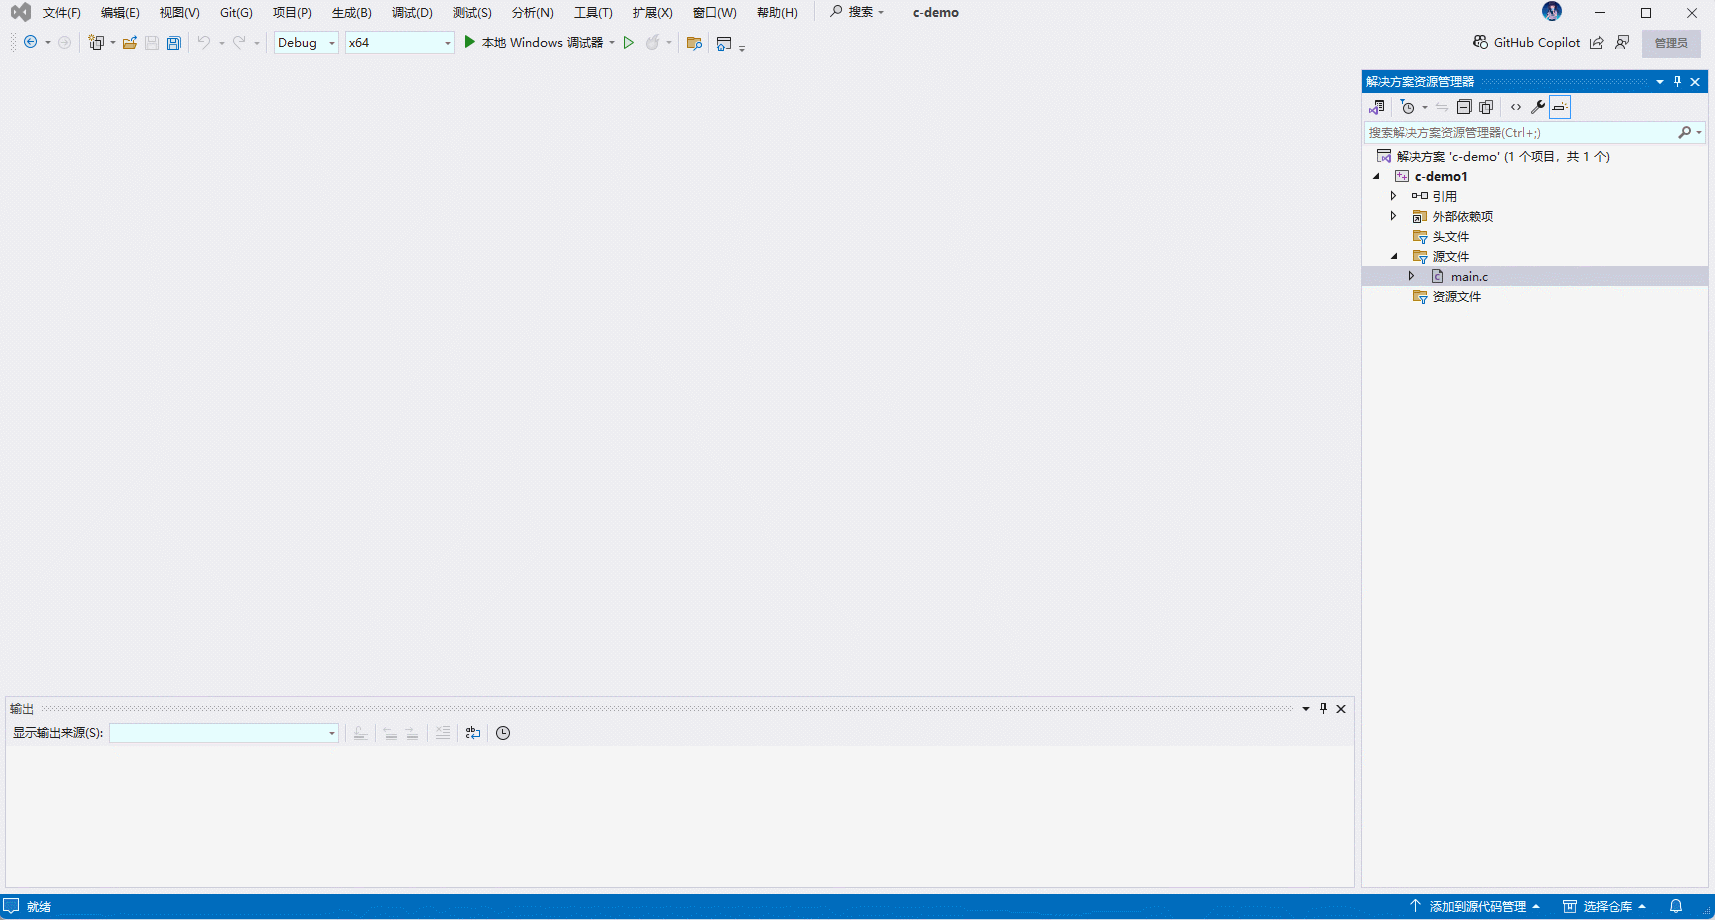Click the Collapse All icon in Solution Explorer
Viewport: 1715px width, 920px height.
pyautogui.click(x=1464, y=107)
